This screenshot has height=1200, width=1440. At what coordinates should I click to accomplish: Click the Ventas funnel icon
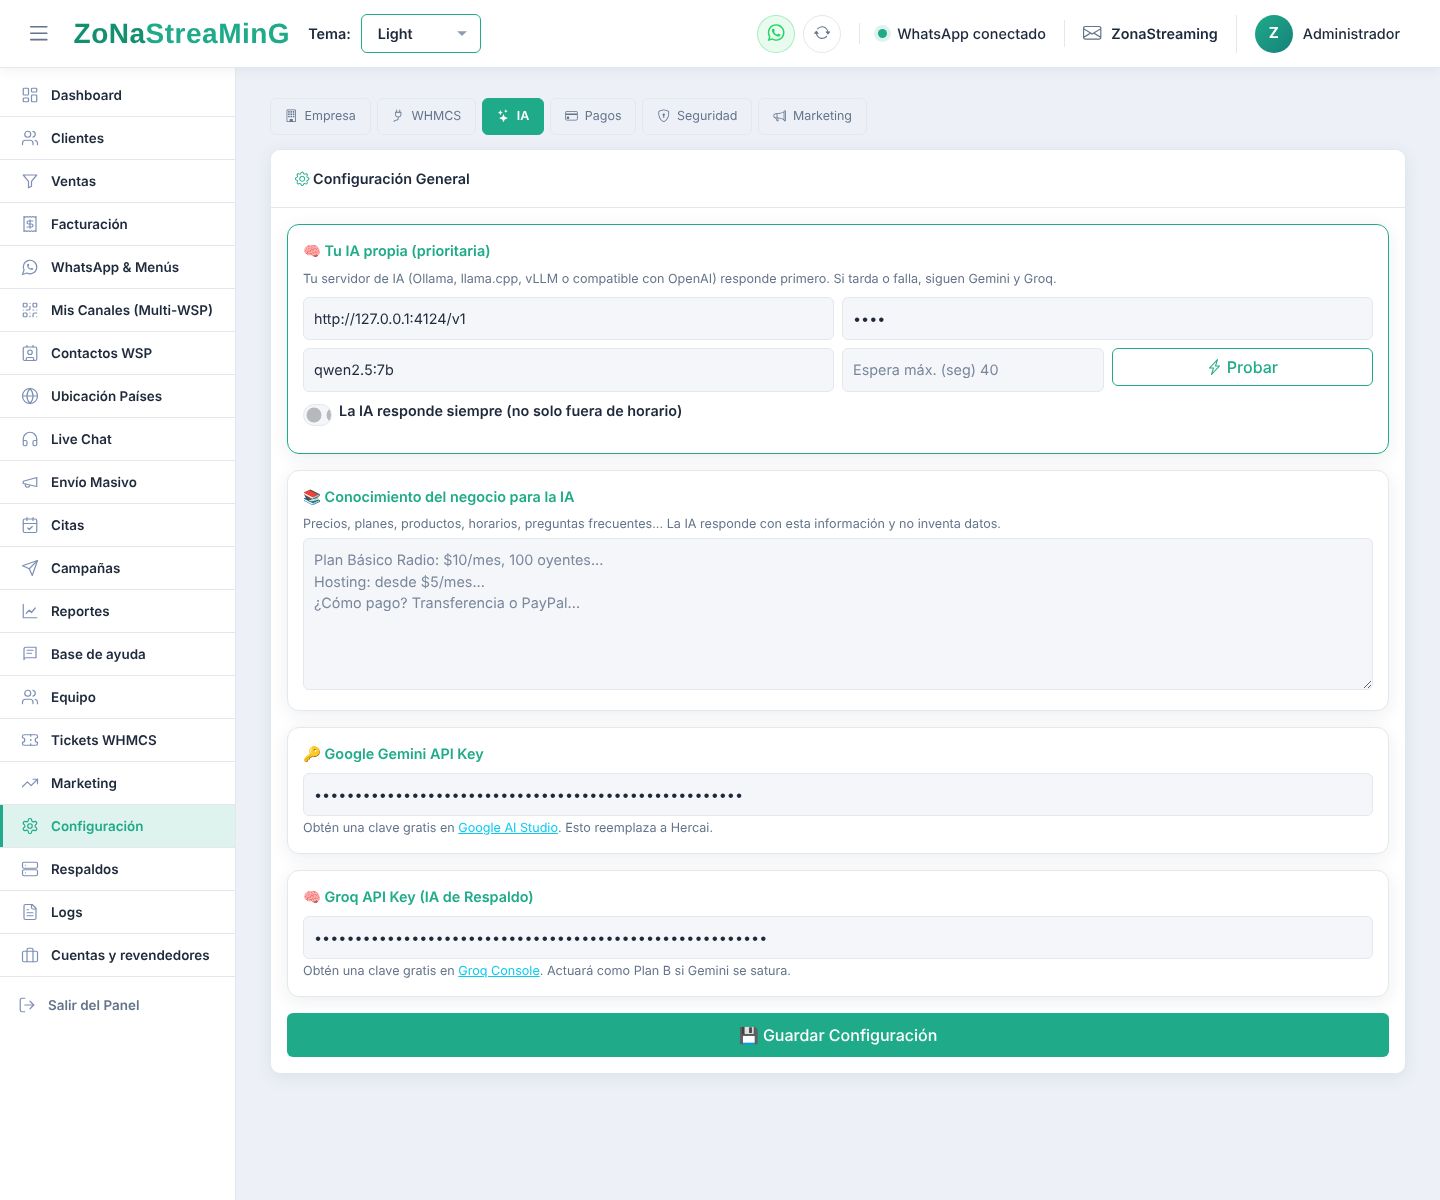(x=30, y=181)
